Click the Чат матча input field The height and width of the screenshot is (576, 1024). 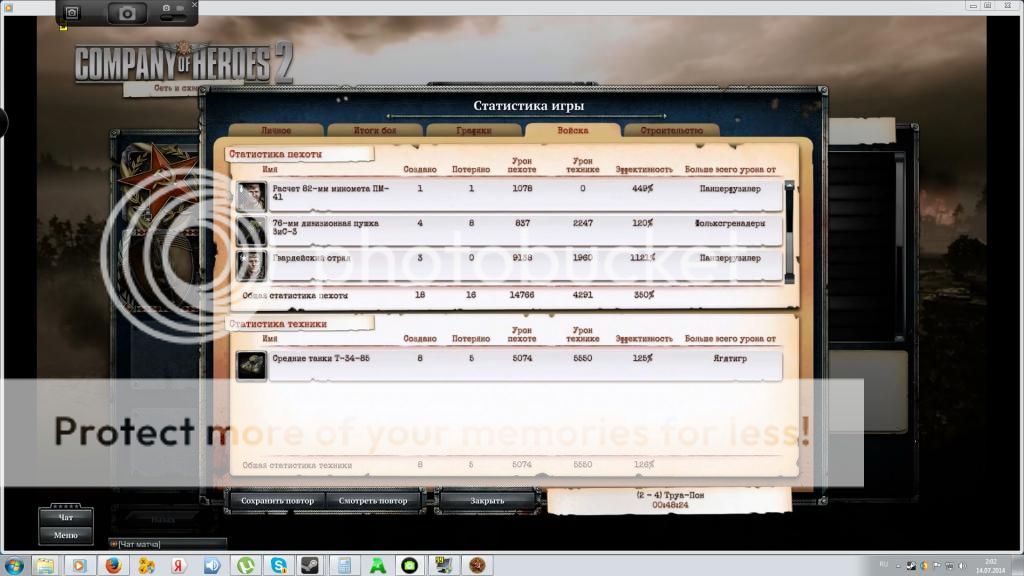tap(167, 544)
